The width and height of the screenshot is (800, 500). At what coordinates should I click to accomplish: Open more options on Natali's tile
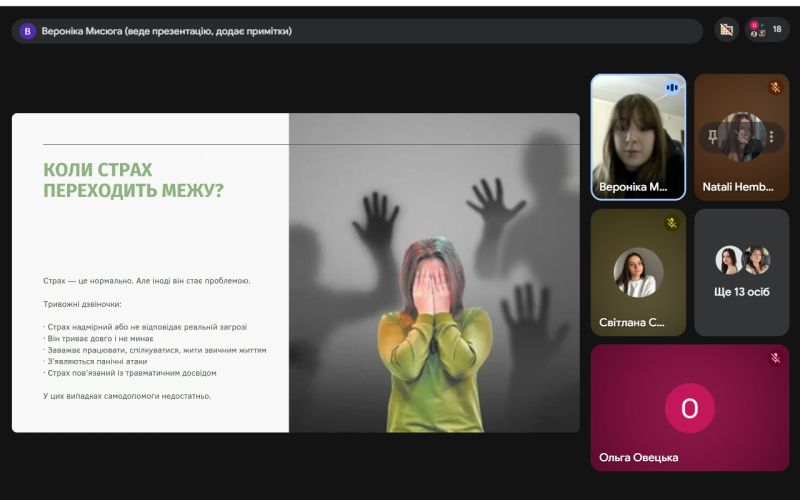[x=769, y=137]
